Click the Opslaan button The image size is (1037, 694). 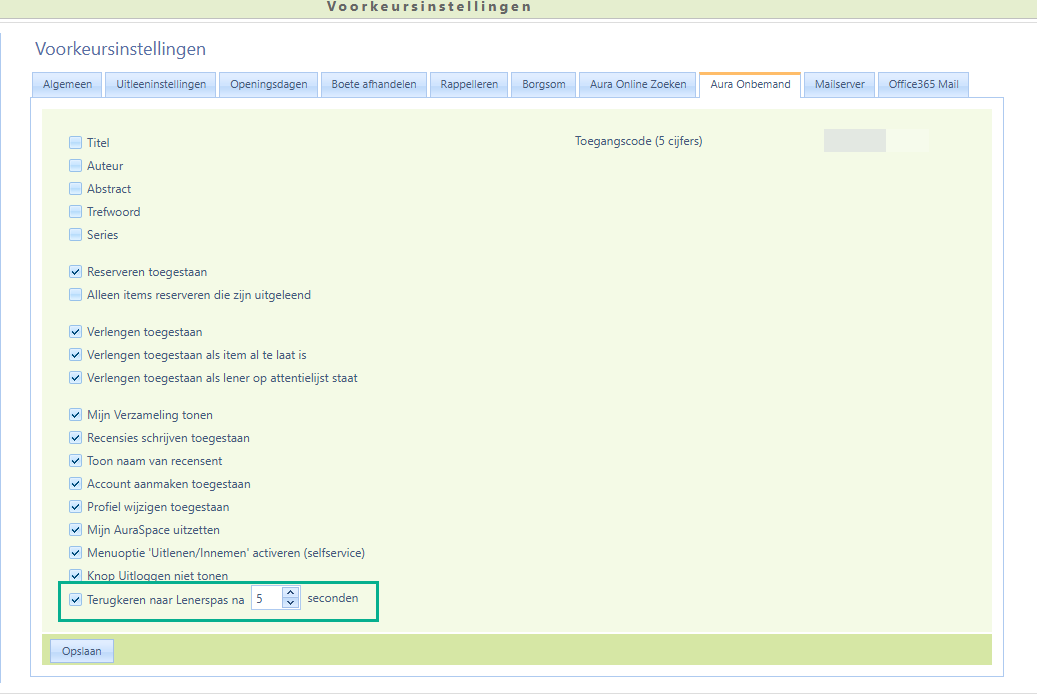pyautogui.click(x=82, y=652)
